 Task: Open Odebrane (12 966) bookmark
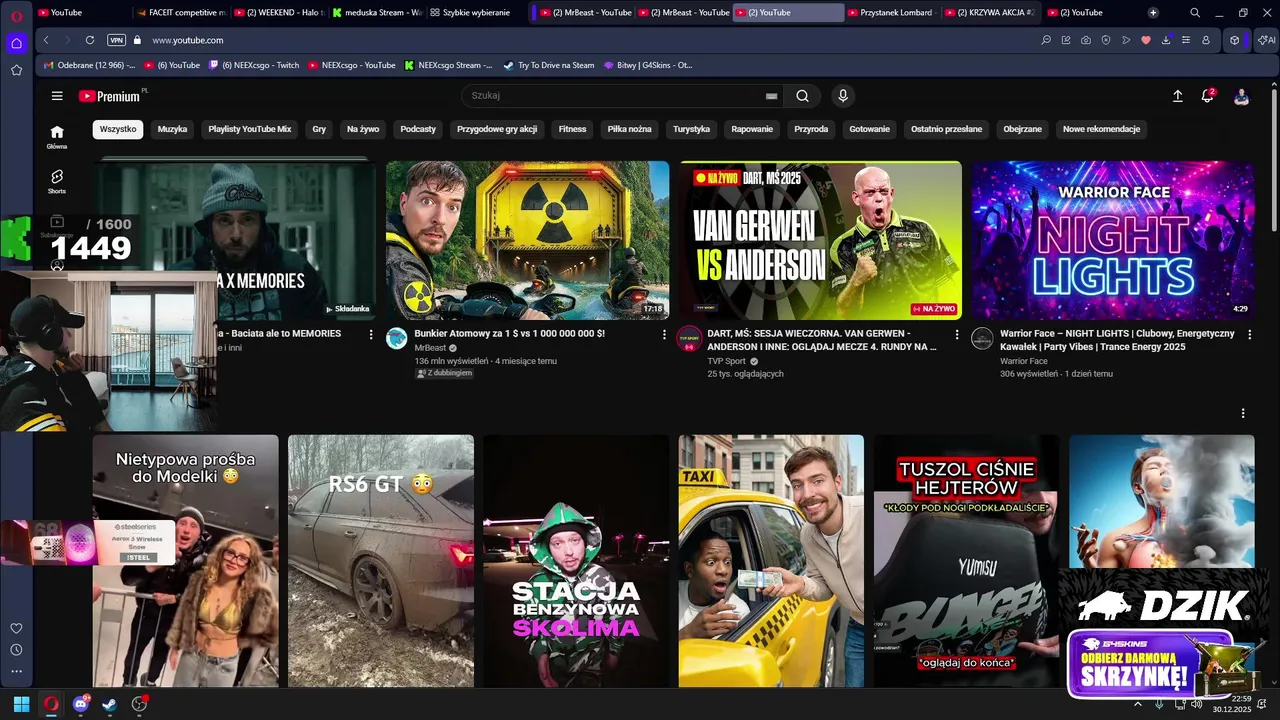click(90, 65)
